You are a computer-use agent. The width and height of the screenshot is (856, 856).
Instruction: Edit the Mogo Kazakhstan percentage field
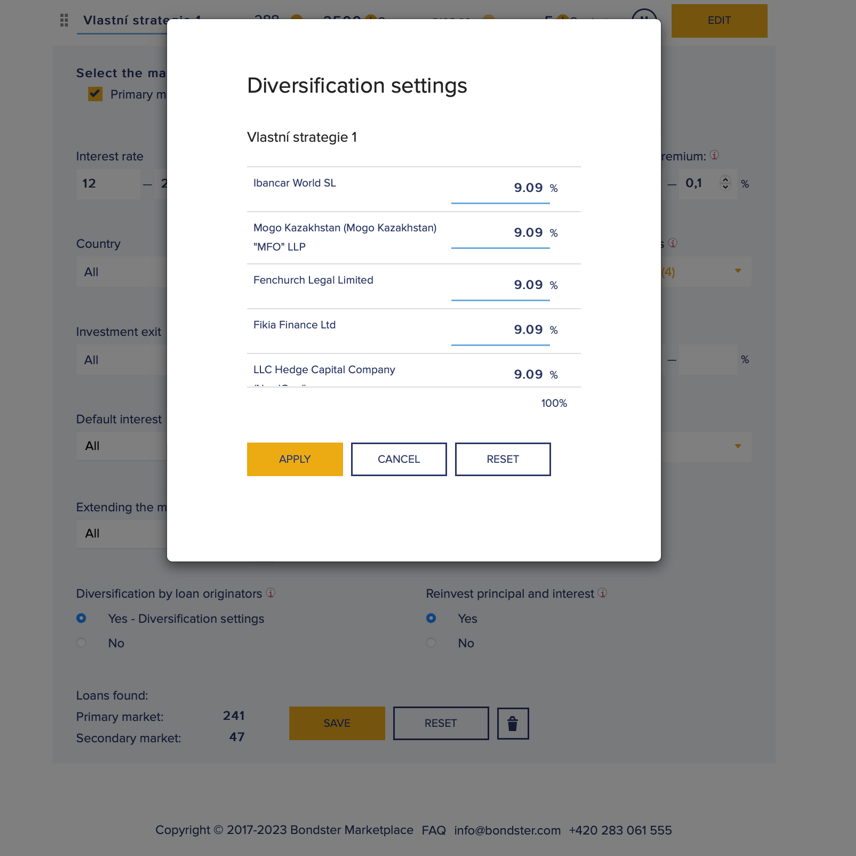500,233
